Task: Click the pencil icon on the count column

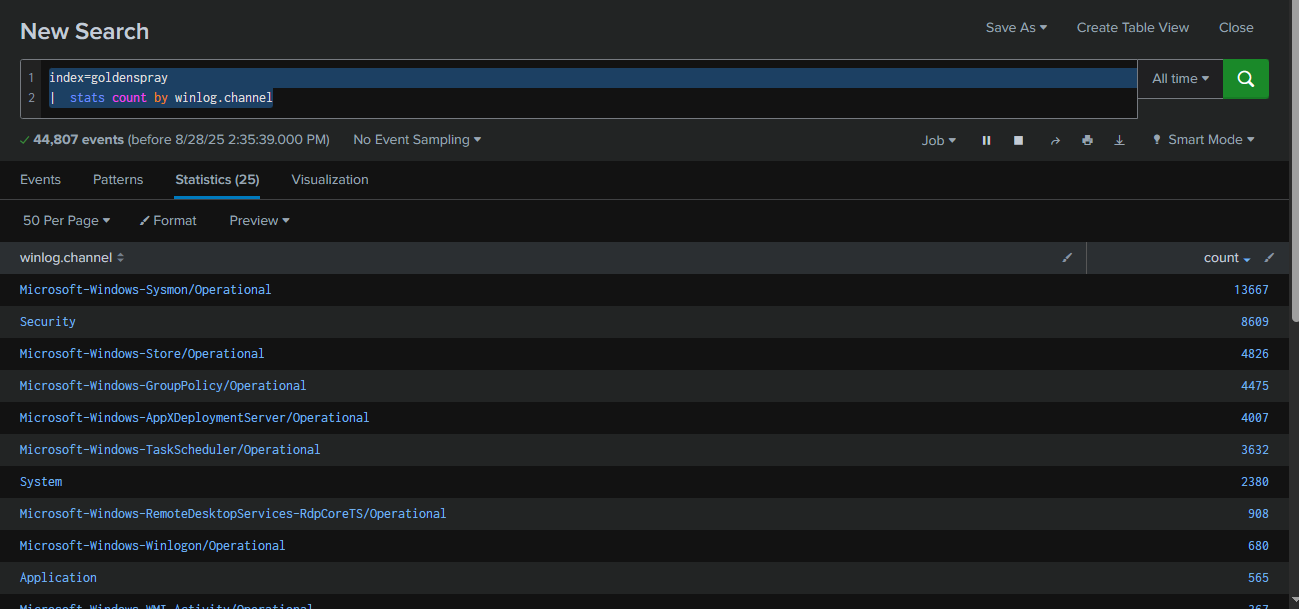Action: click(1269, 258)
